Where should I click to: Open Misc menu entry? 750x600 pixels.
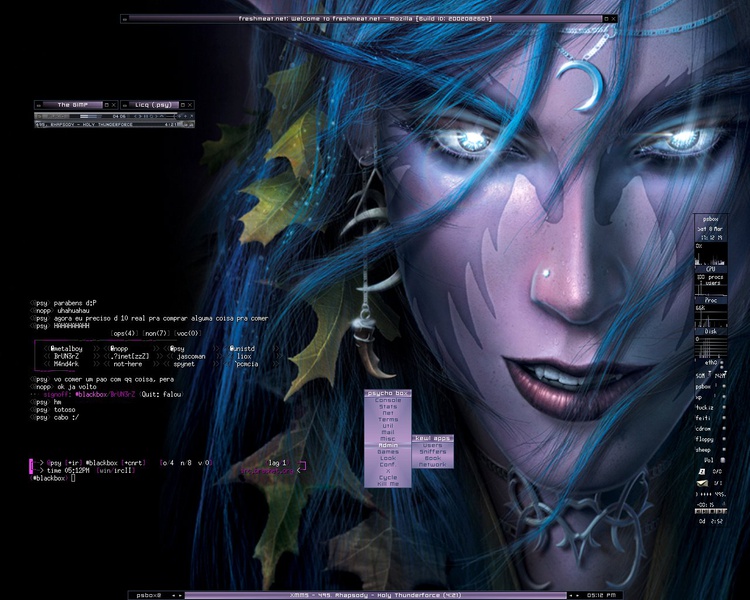click(388, 439)
